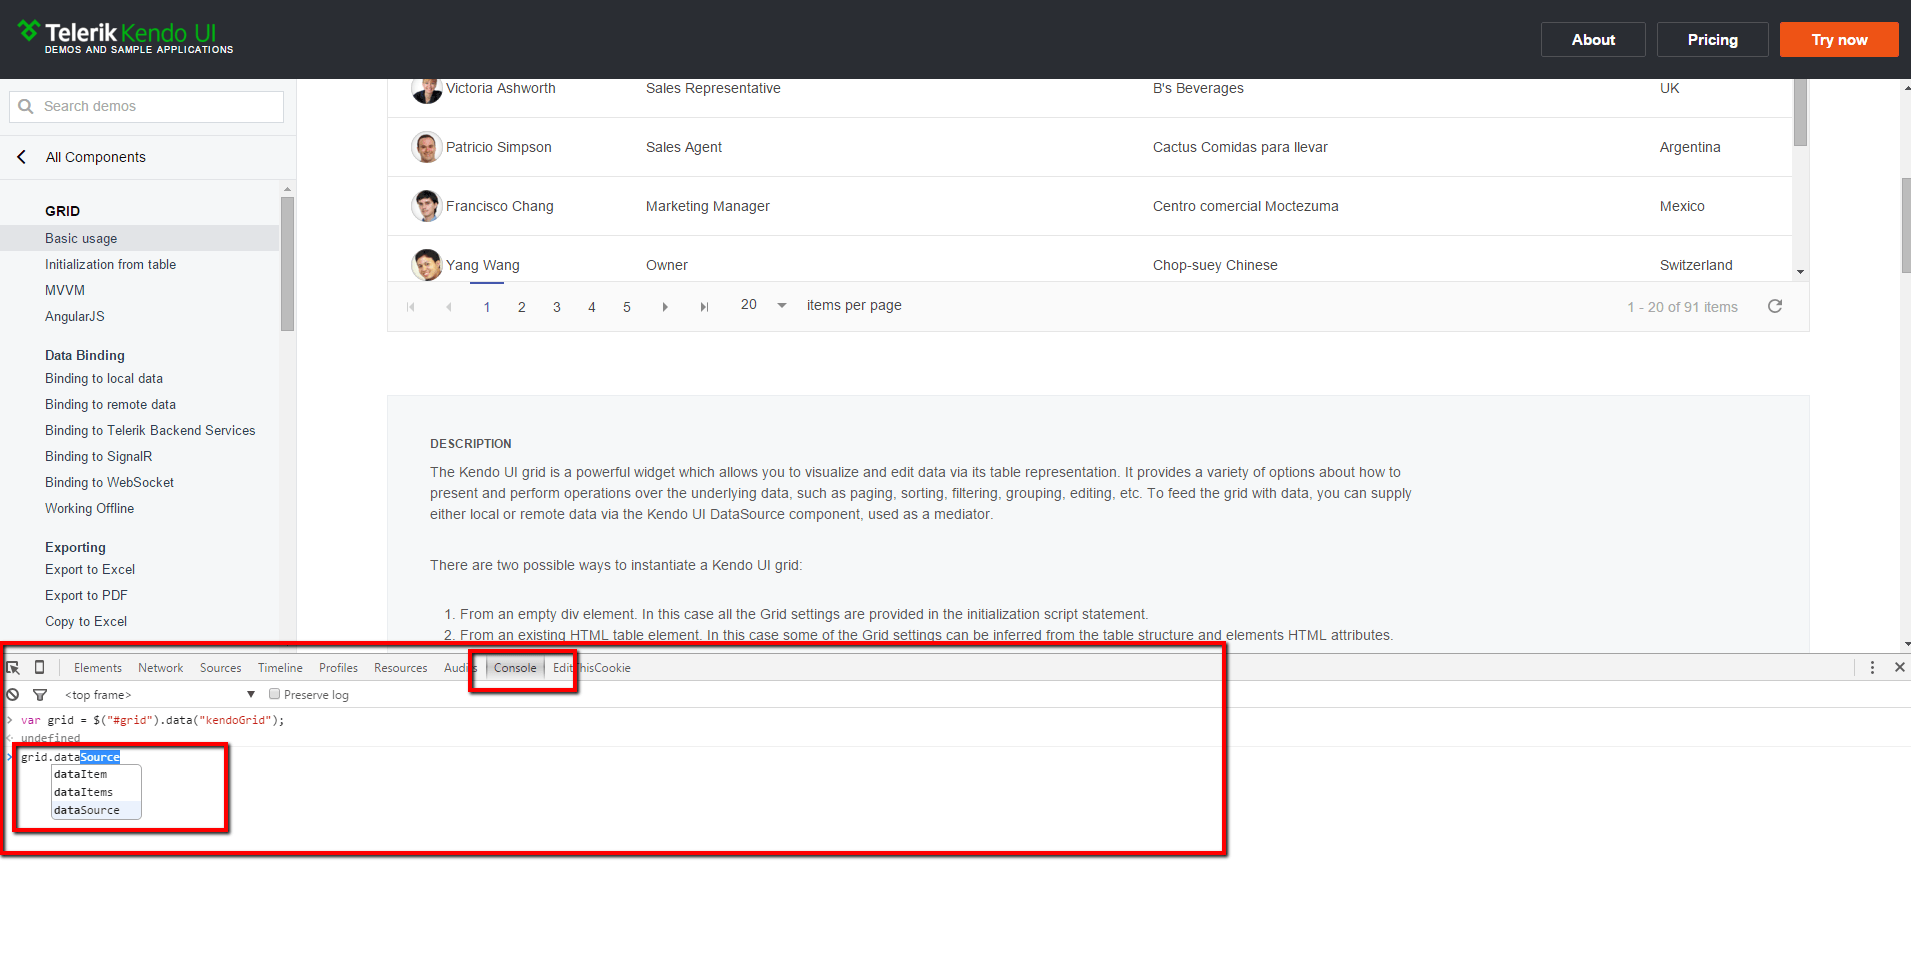
Task: Click the search magnifier icon
Action: tap(26, 106)
